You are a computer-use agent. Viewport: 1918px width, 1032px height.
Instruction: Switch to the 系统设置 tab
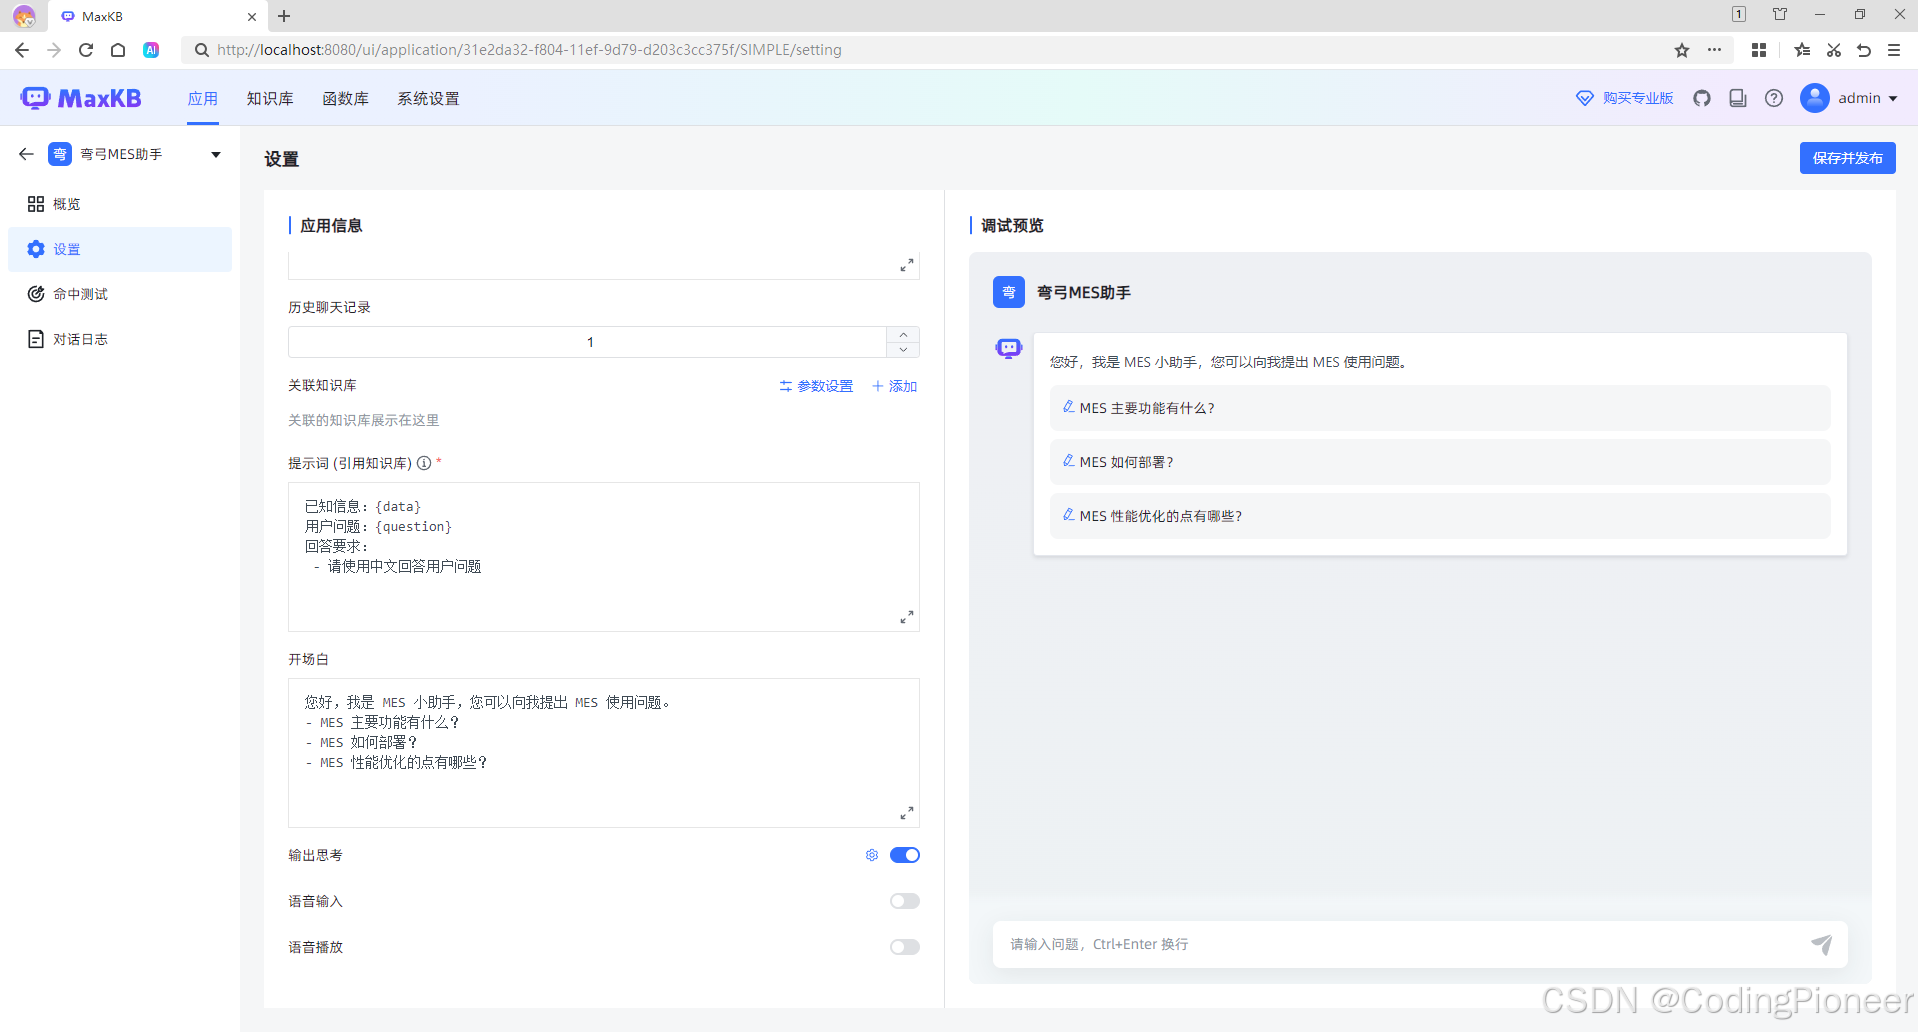point(428,98)
